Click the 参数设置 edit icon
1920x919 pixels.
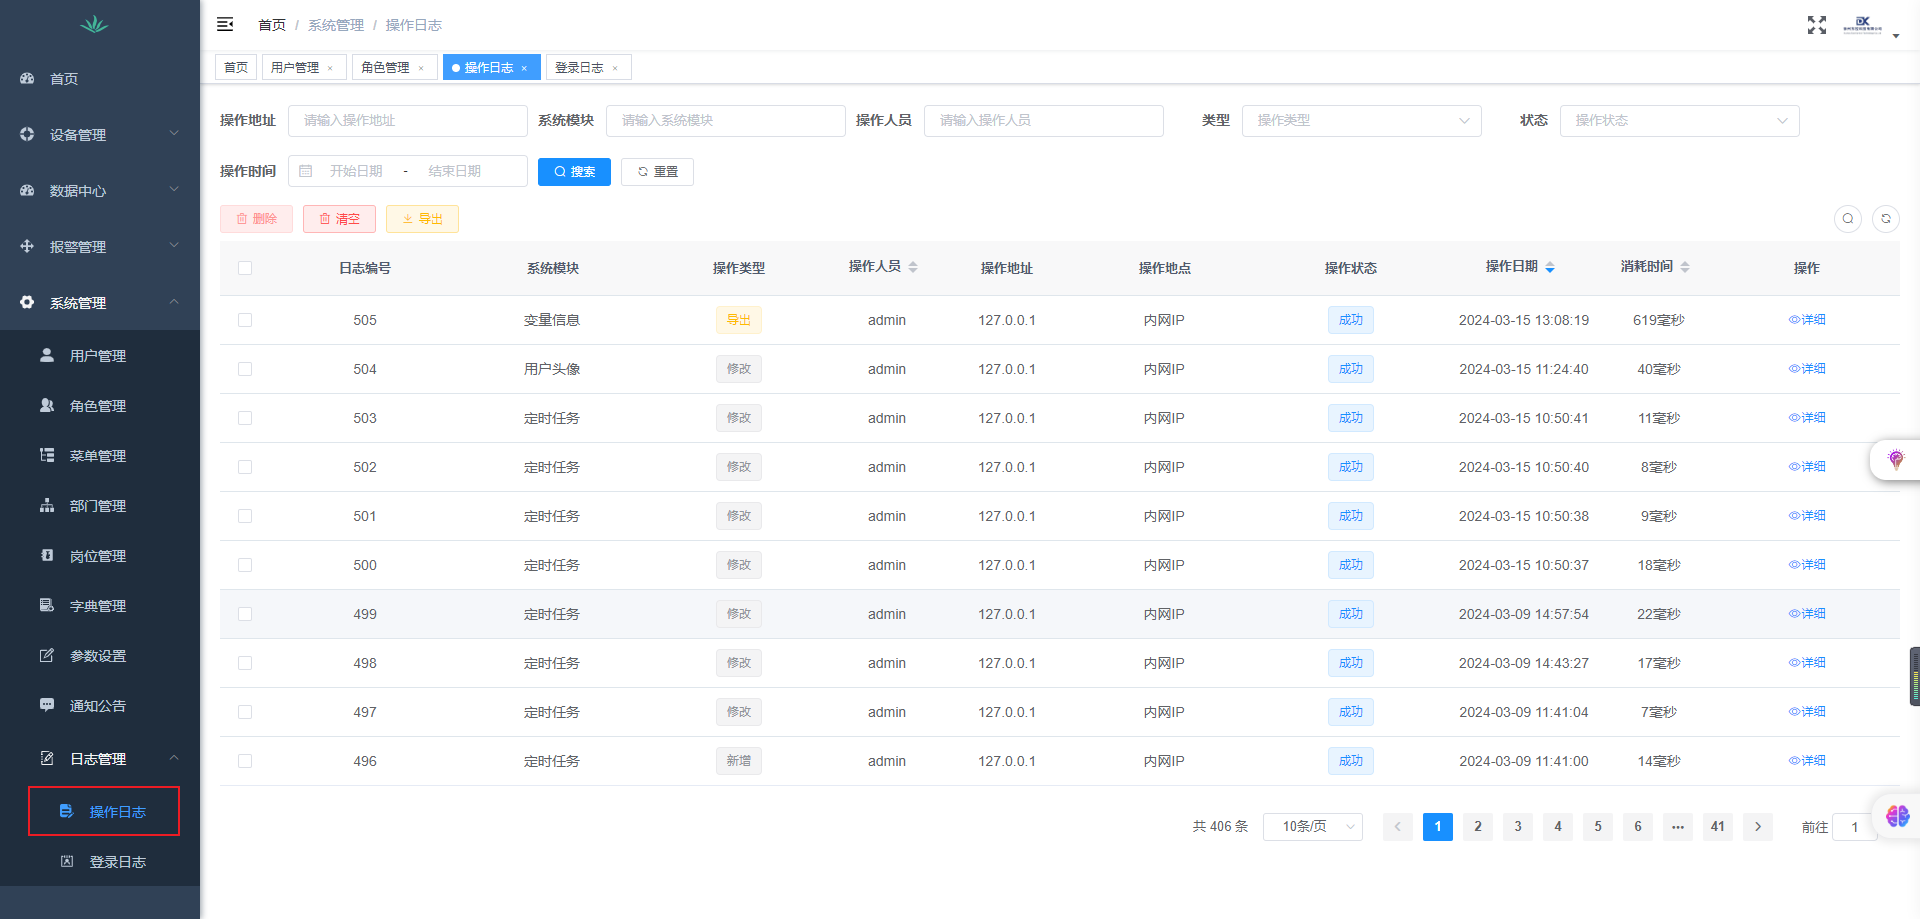pos(47,655)
